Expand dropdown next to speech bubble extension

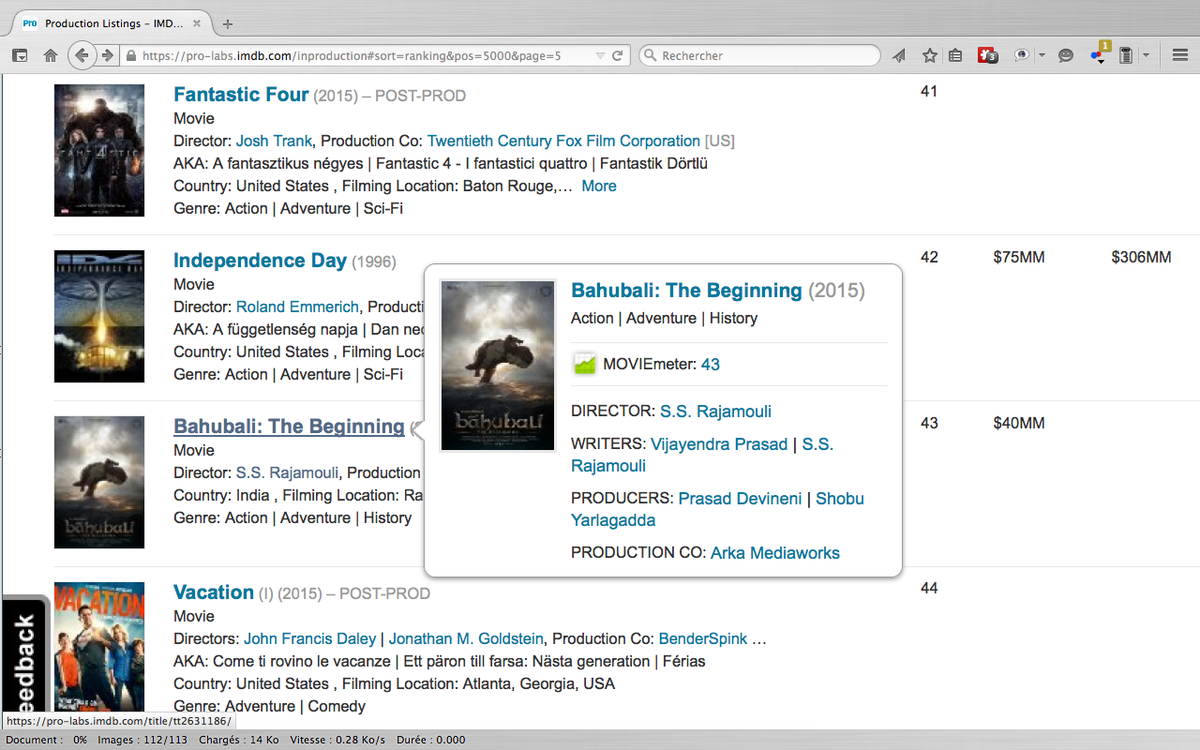coord(1042,56)
